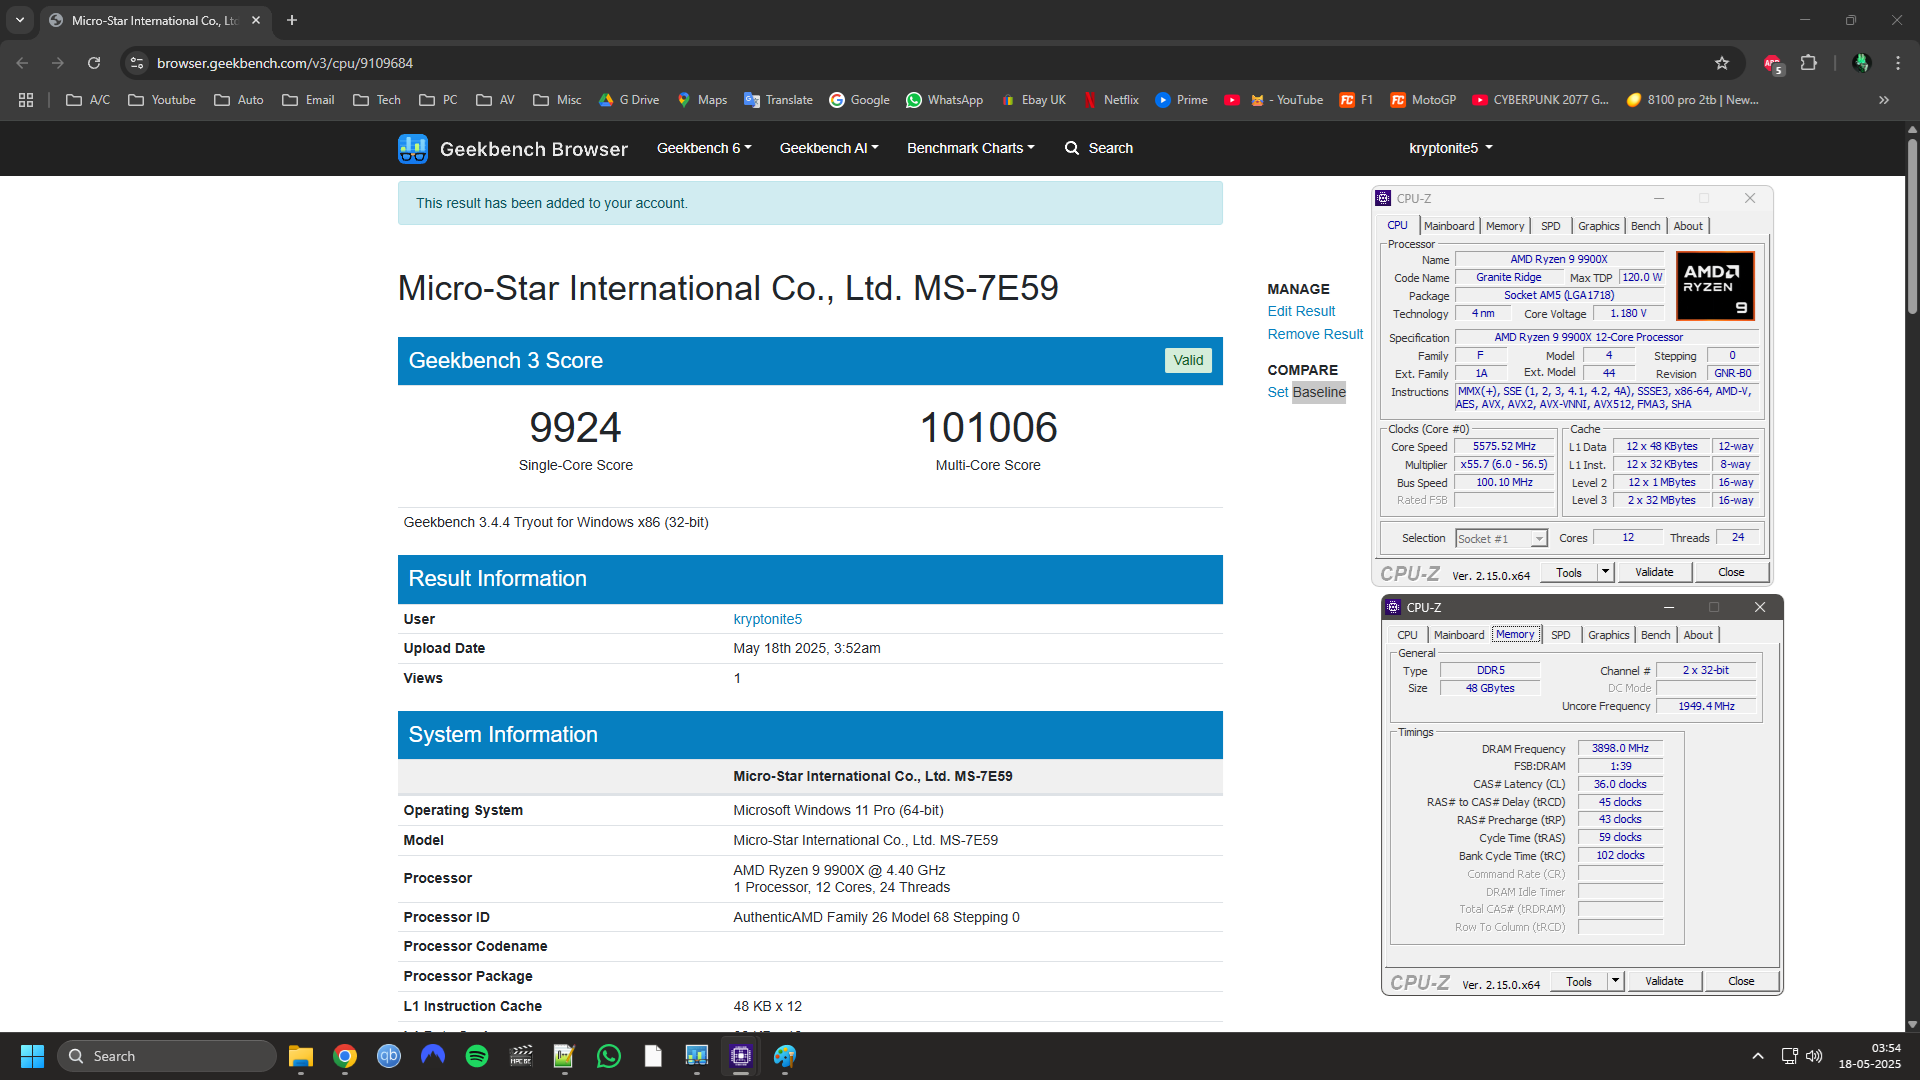Switch to Mainboard tab in upper CPU-Z window
The image size is (1920, 1080).
click(x=1449, y=226)
